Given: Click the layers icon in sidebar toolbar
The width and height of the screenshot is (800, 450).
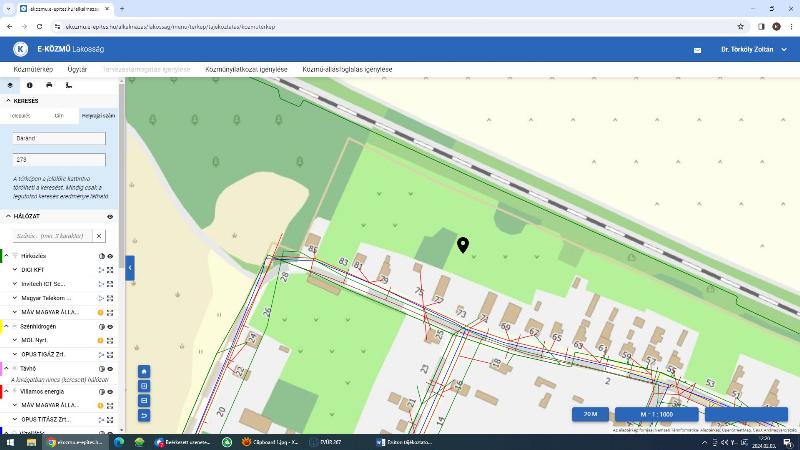Looking at the screenshot, I should coord(9,85).
